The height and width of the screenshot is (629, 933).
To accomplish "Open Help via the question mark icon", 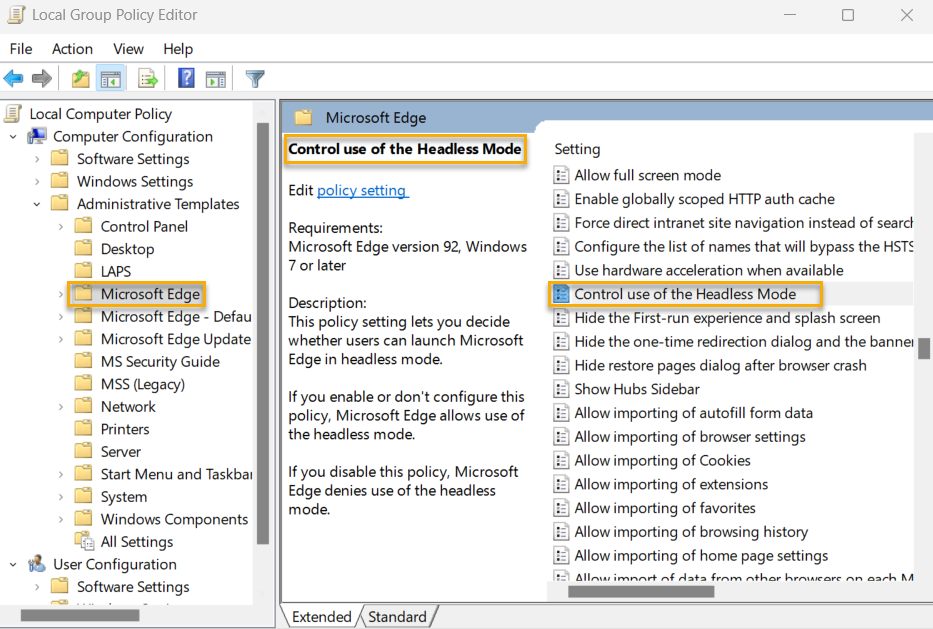I will [186, 79].
